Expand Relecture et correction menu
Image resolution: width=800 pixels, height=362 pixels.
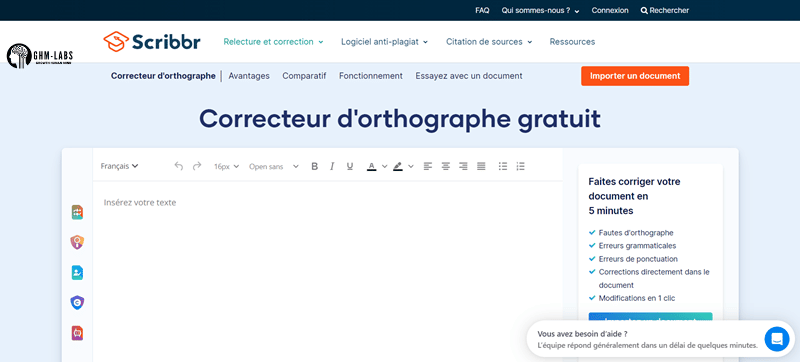(x=273, y=42)
